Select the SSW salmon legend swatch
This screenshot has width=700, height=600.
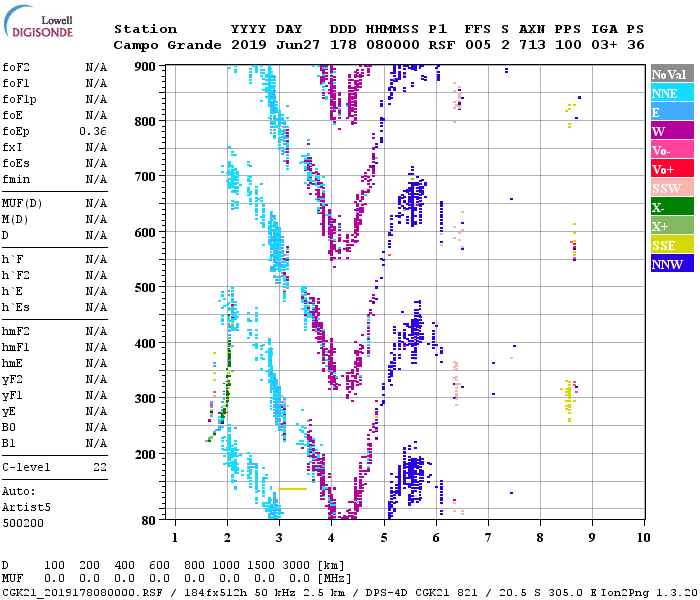(672, 188)
